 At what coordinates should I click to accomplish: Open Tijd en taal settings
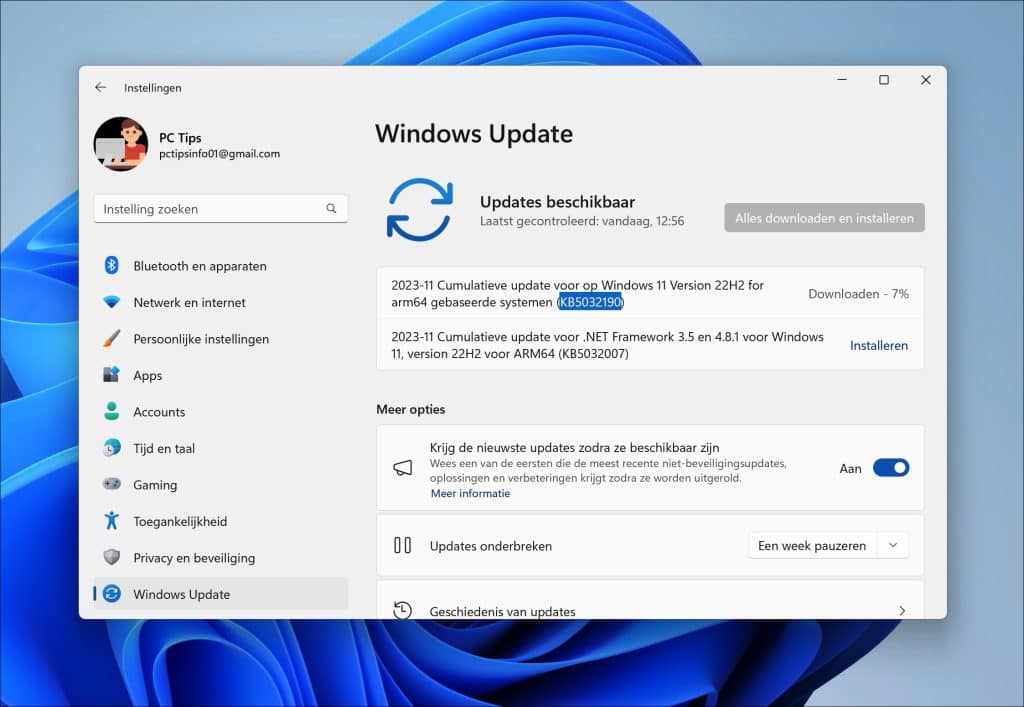pos(221,448)
